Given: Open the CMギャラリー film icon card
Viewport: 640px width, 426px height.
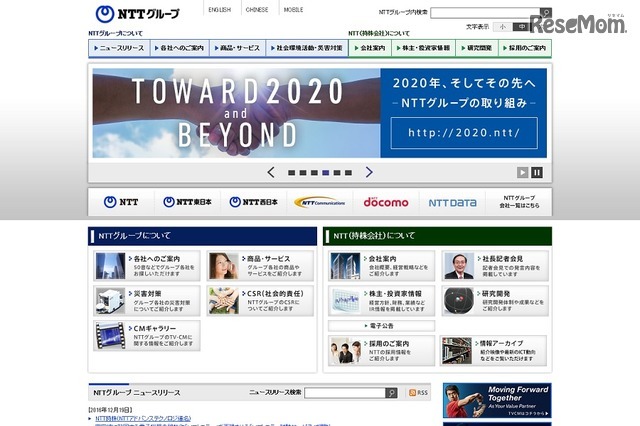Looking at the screenshot, I should pyautogui.click(x=147, y=336).
